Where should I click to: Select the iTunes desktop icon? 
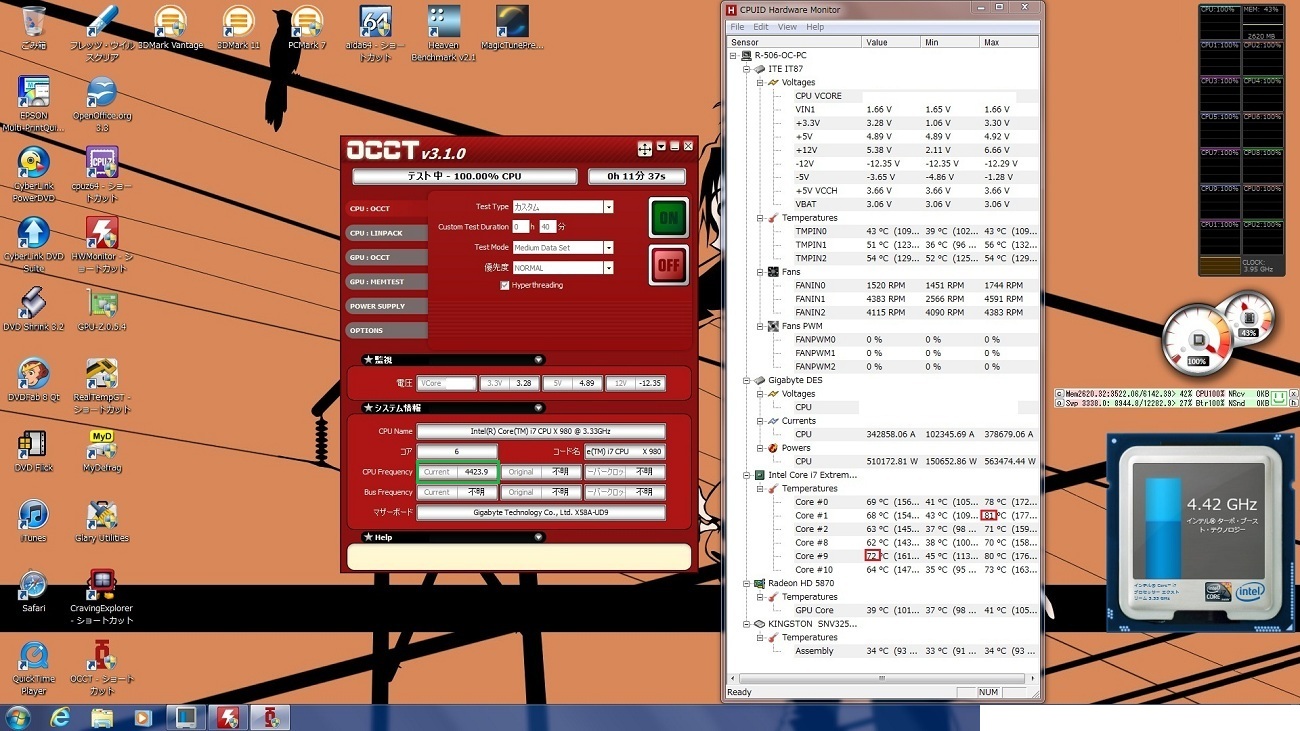34,521
